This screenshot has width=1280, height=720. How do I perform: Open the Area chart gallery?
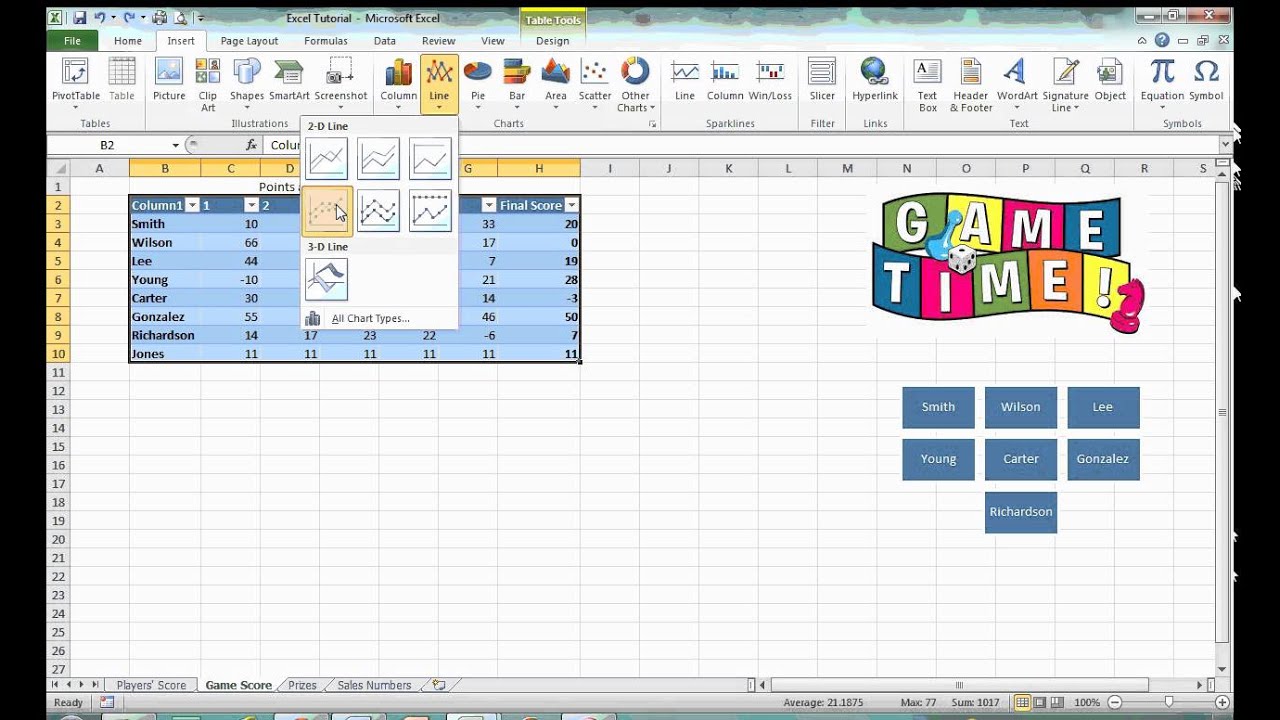tap(556, 83)
